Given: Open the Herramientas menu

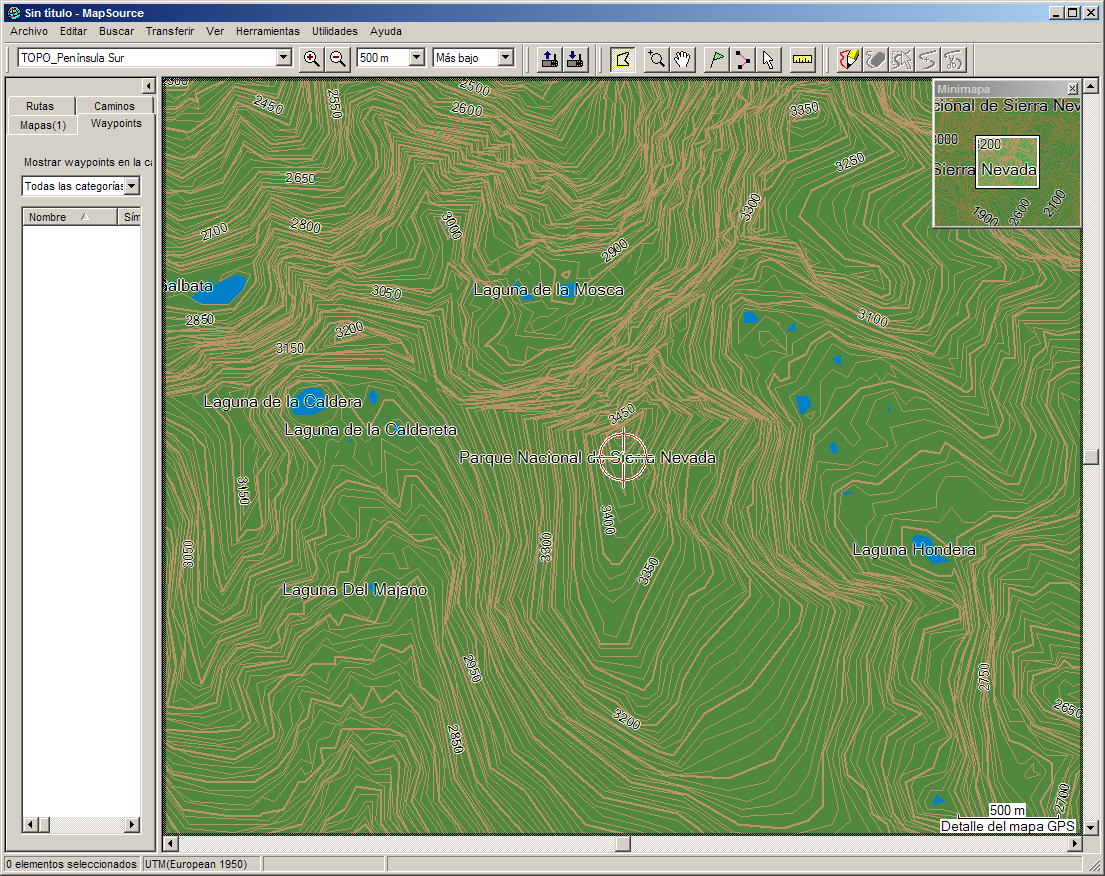Looking at the screenshot, I should (268, 31).
